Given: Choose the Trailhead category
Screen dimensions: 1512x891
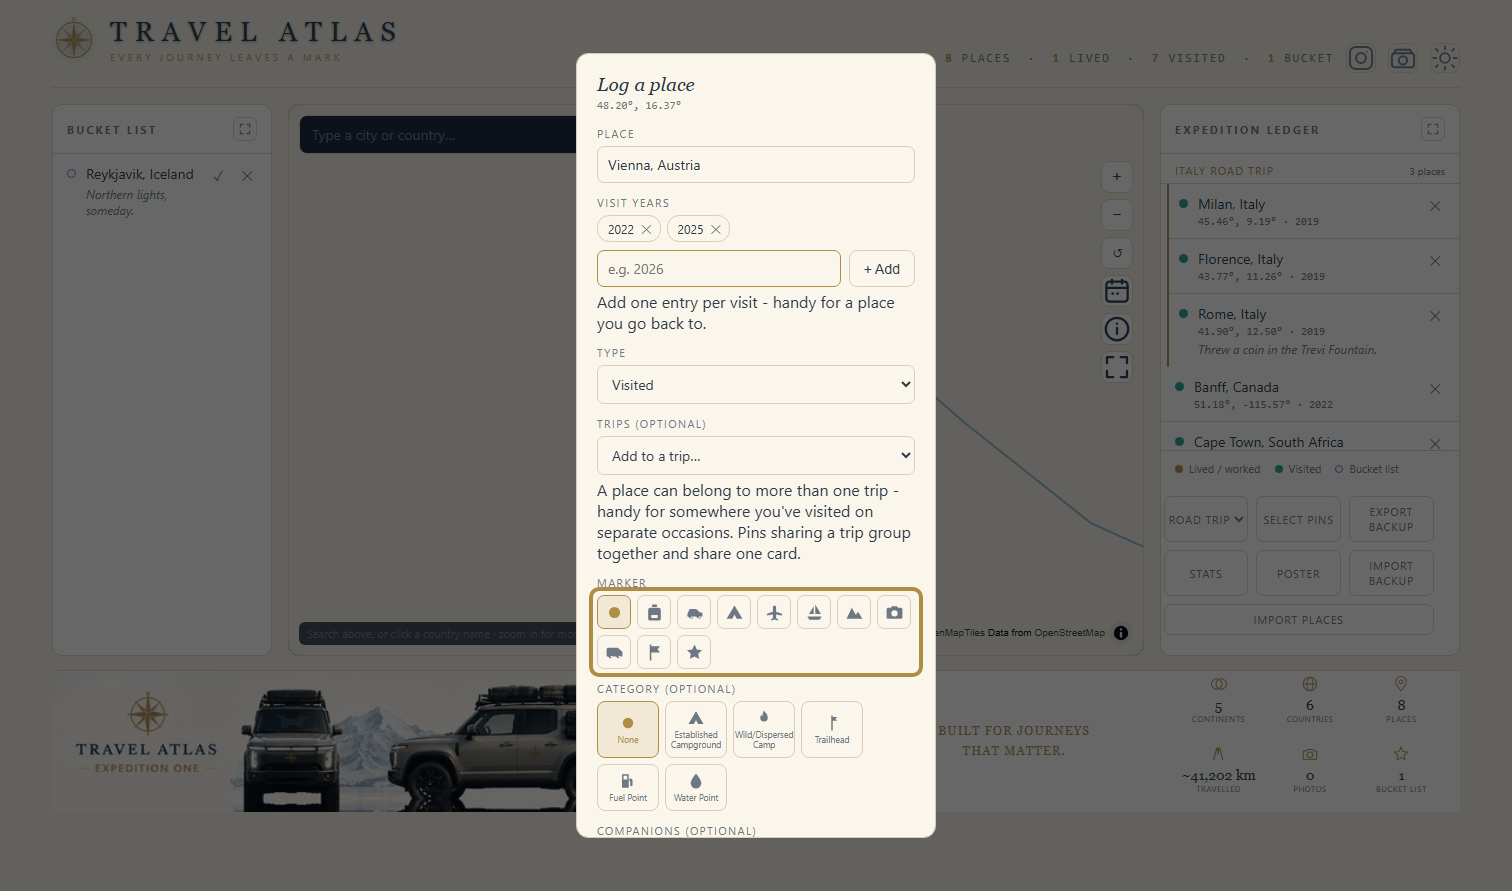Looking at the screenshot, I should pyautogui.click(x=832, y=729).
